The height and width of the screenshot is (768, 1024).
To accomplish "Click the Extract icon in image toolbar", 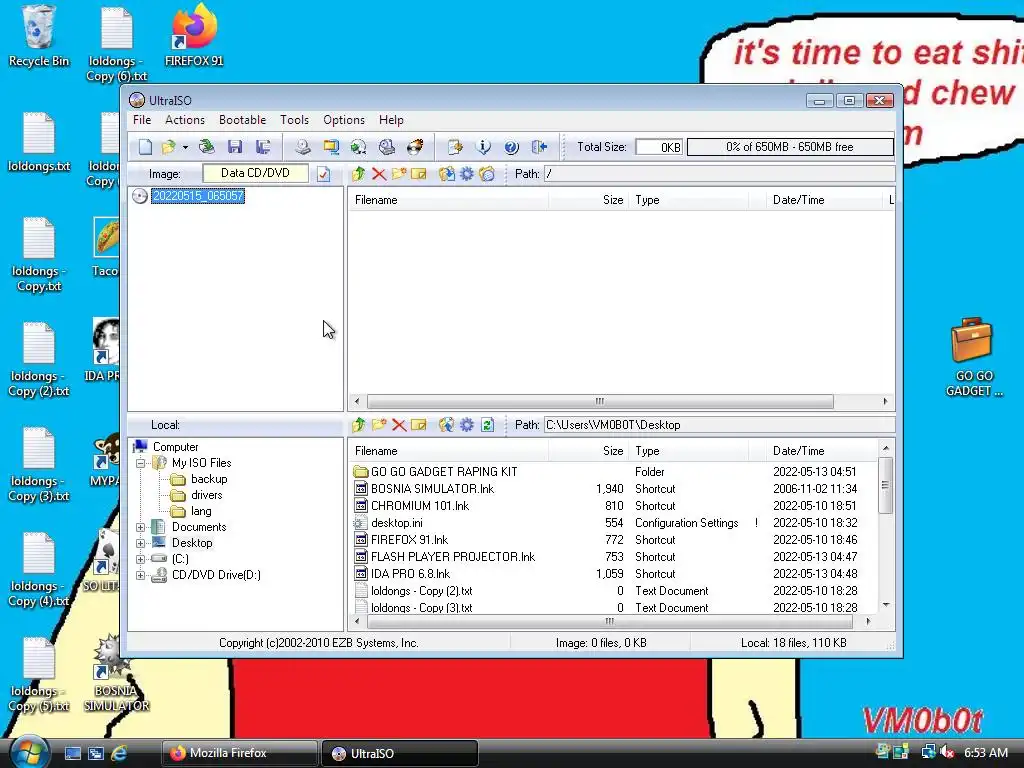I will (x=447, y=174).
